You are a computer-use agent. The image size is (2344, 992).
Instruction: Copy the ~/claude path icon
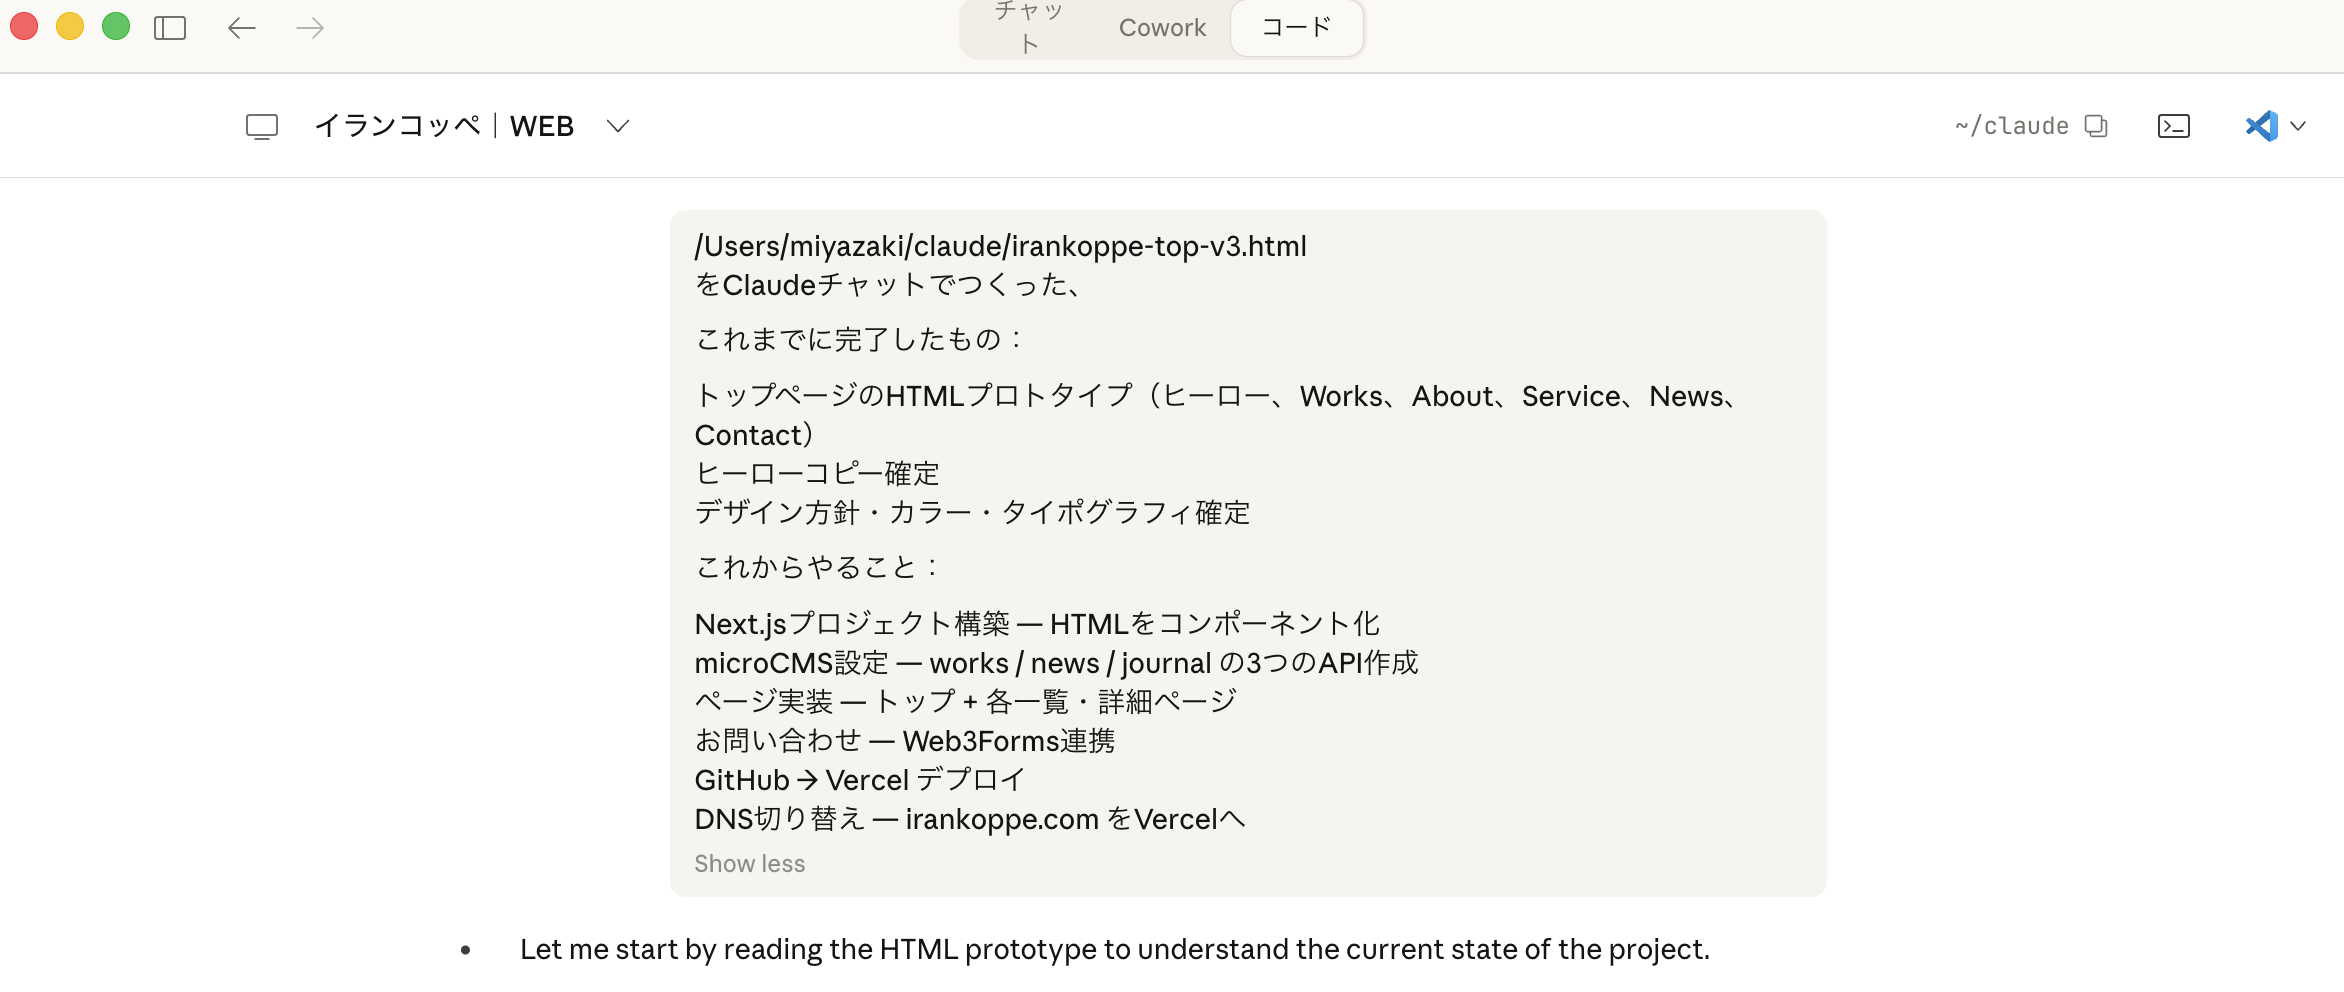[2096, 126]
